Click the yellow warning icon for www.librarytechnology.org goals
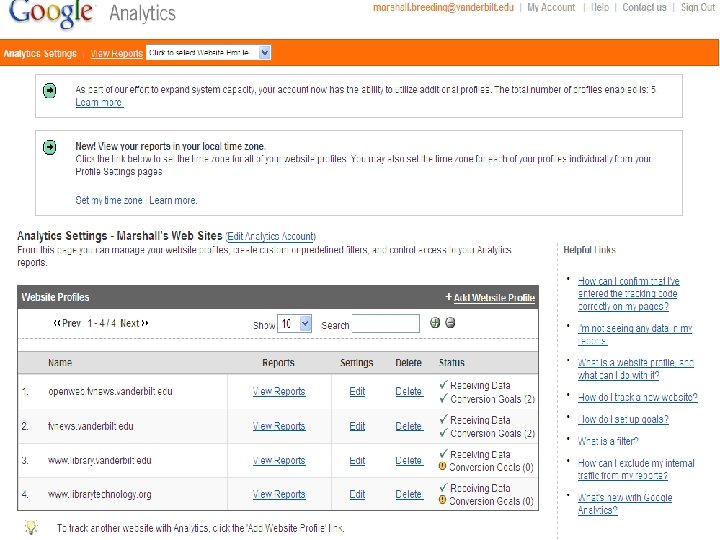 [x=442, y=500]
